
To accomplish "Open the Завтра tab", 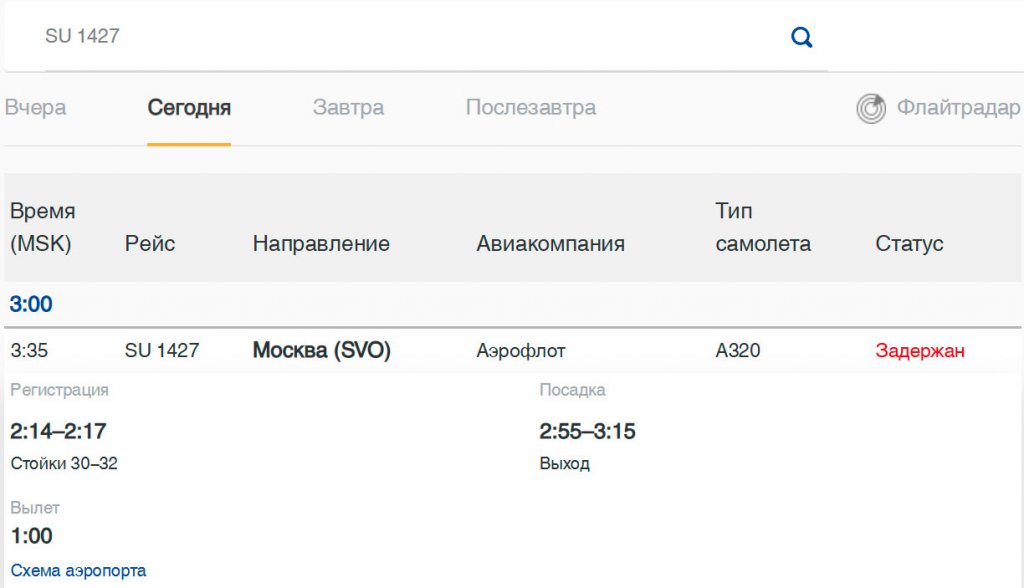I will click(x=348, y=108).
